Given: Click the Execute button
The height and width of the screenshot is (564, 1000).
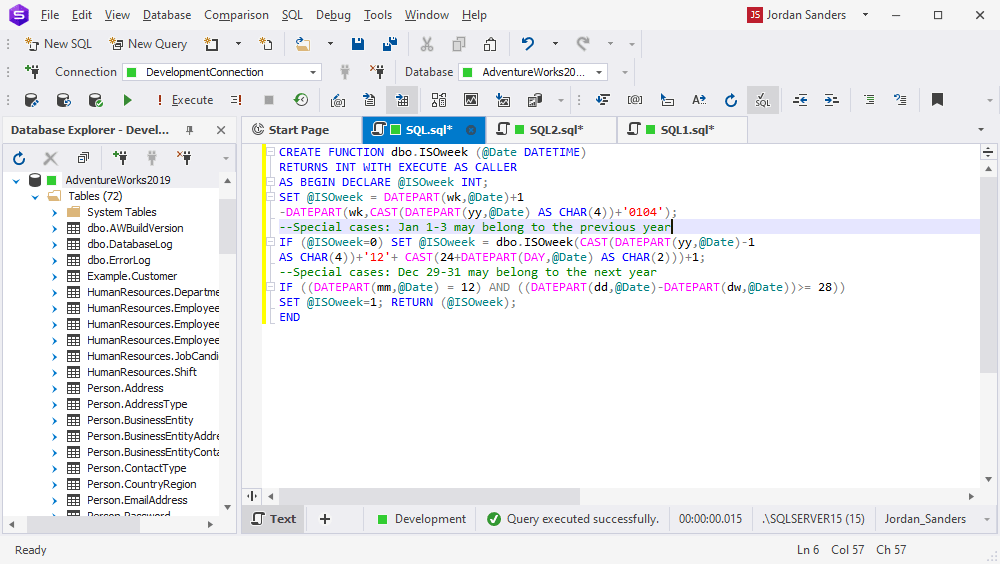Looking at the screenshot, I should point(185,100).
